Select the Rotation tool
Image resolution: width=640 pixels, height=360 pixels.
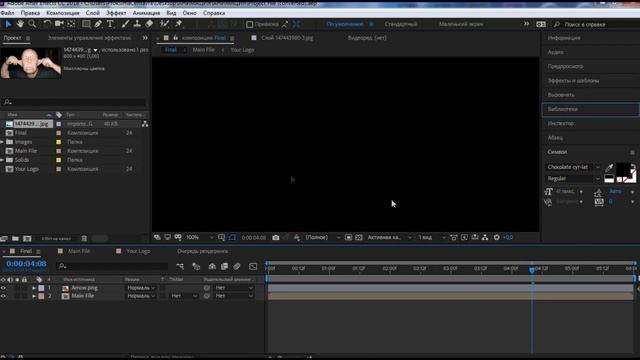[47, 24]
